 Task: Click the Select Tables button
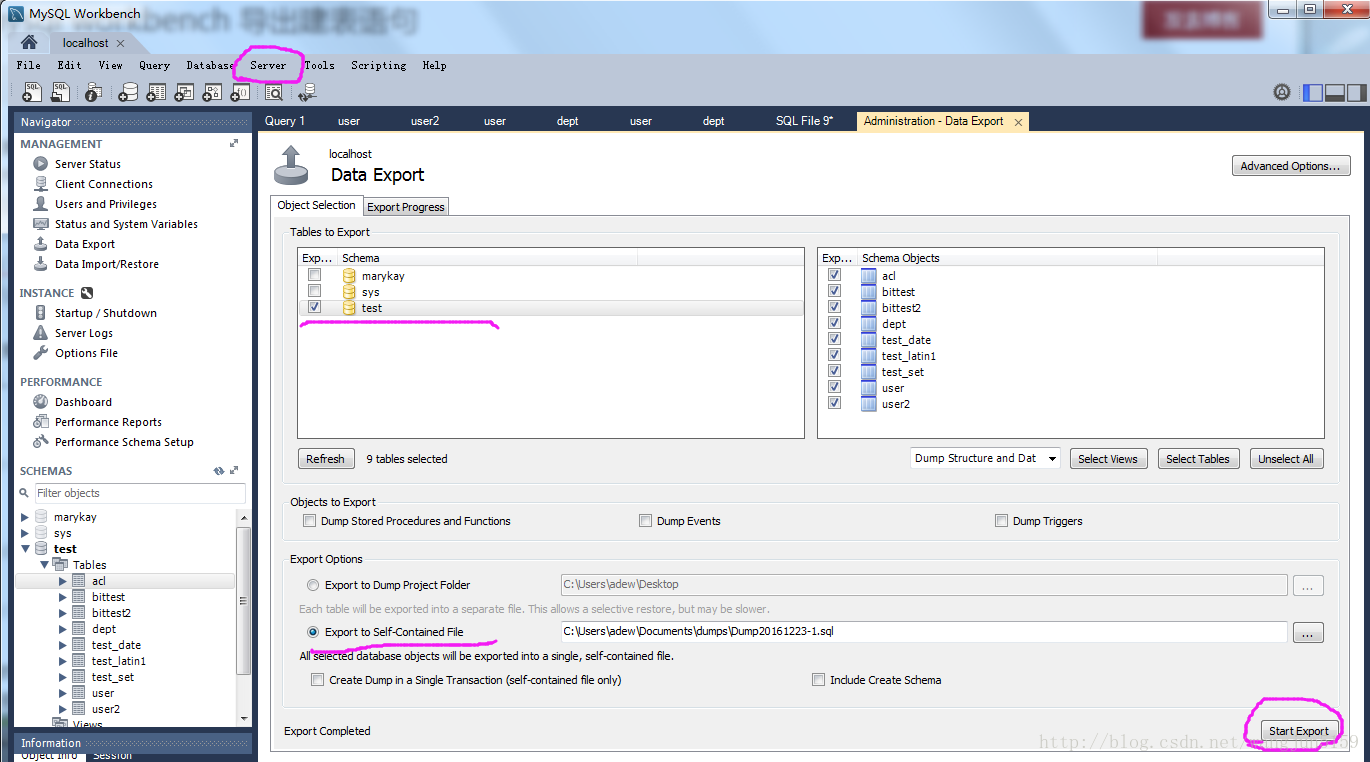pos(1197,459)
